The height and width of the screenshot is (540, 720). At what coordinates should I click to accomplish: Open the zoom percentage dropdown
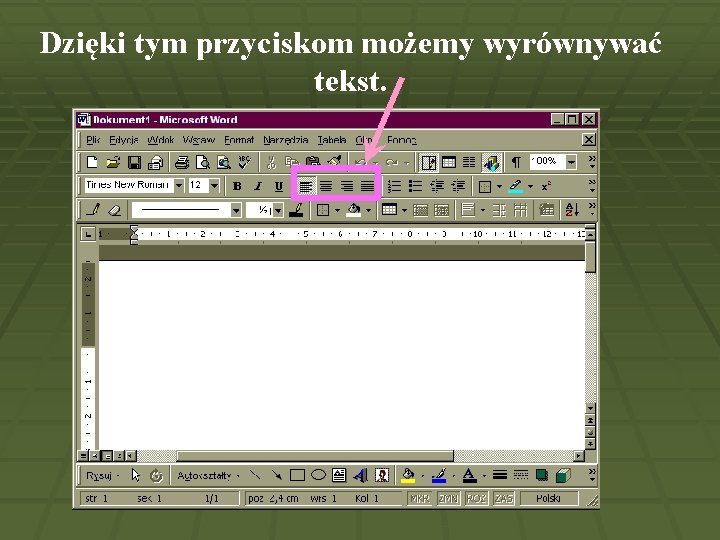(571, 162)
